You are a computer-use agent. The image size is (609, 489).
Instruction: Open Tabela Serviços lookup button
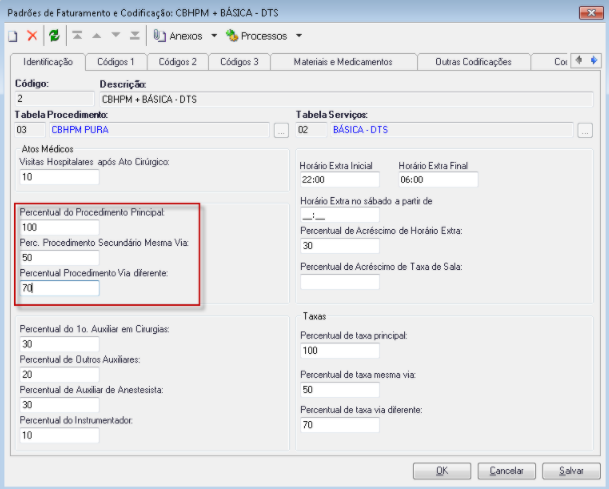pos(585,130)
